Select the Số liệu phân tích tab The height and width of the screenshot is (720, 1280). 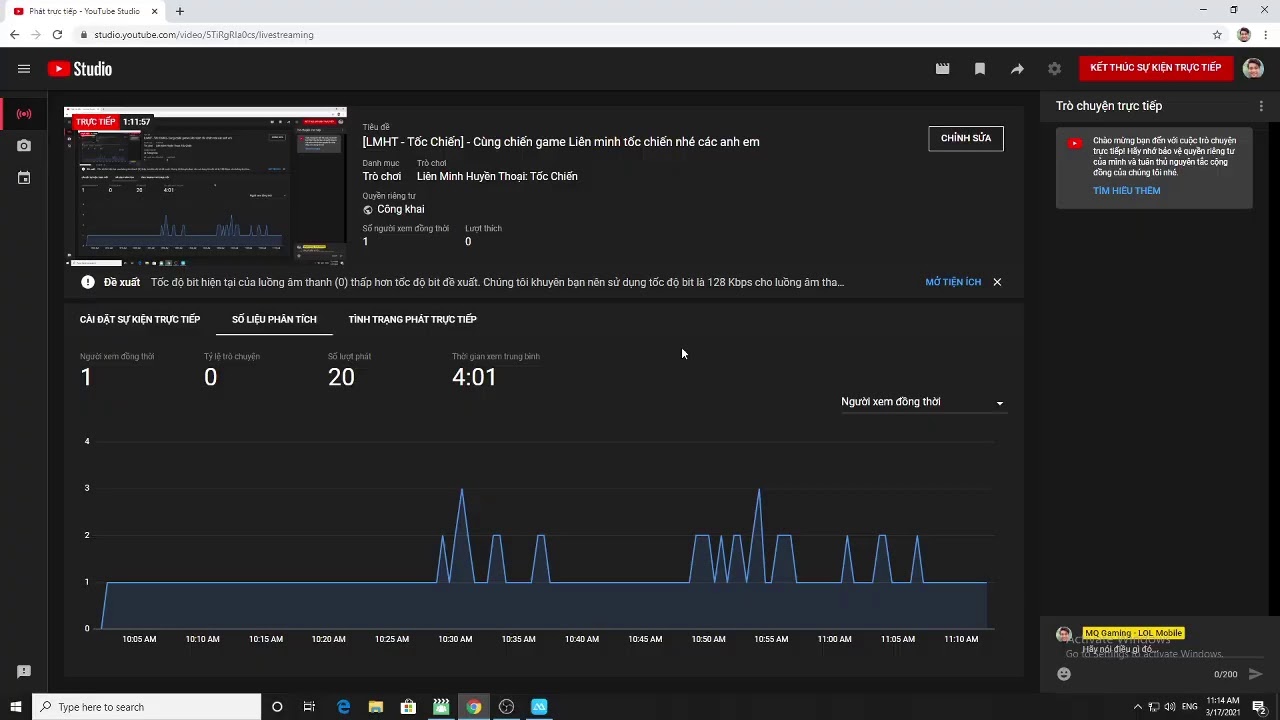tap(274, 319)
